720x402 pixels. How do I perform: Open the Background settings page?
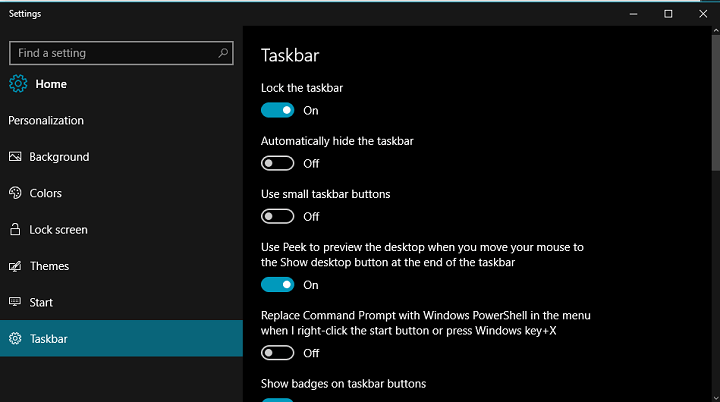tap(121, 157)
